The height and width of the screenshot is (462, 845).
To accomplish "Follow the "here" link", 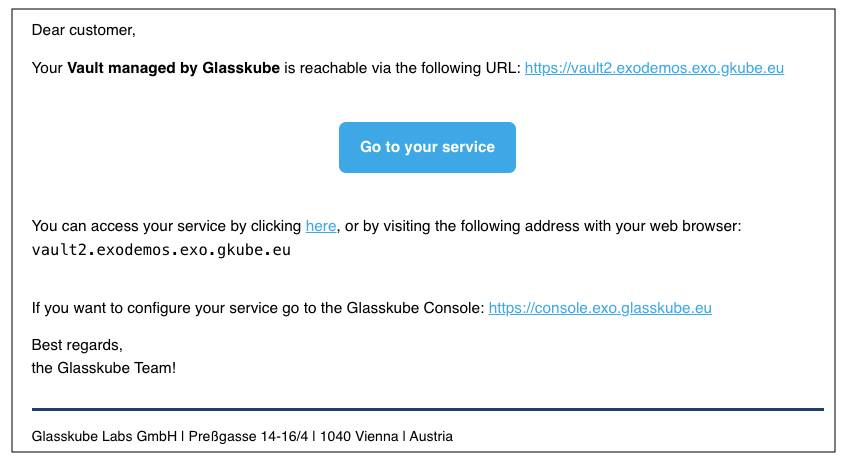I will pos(321,227).
